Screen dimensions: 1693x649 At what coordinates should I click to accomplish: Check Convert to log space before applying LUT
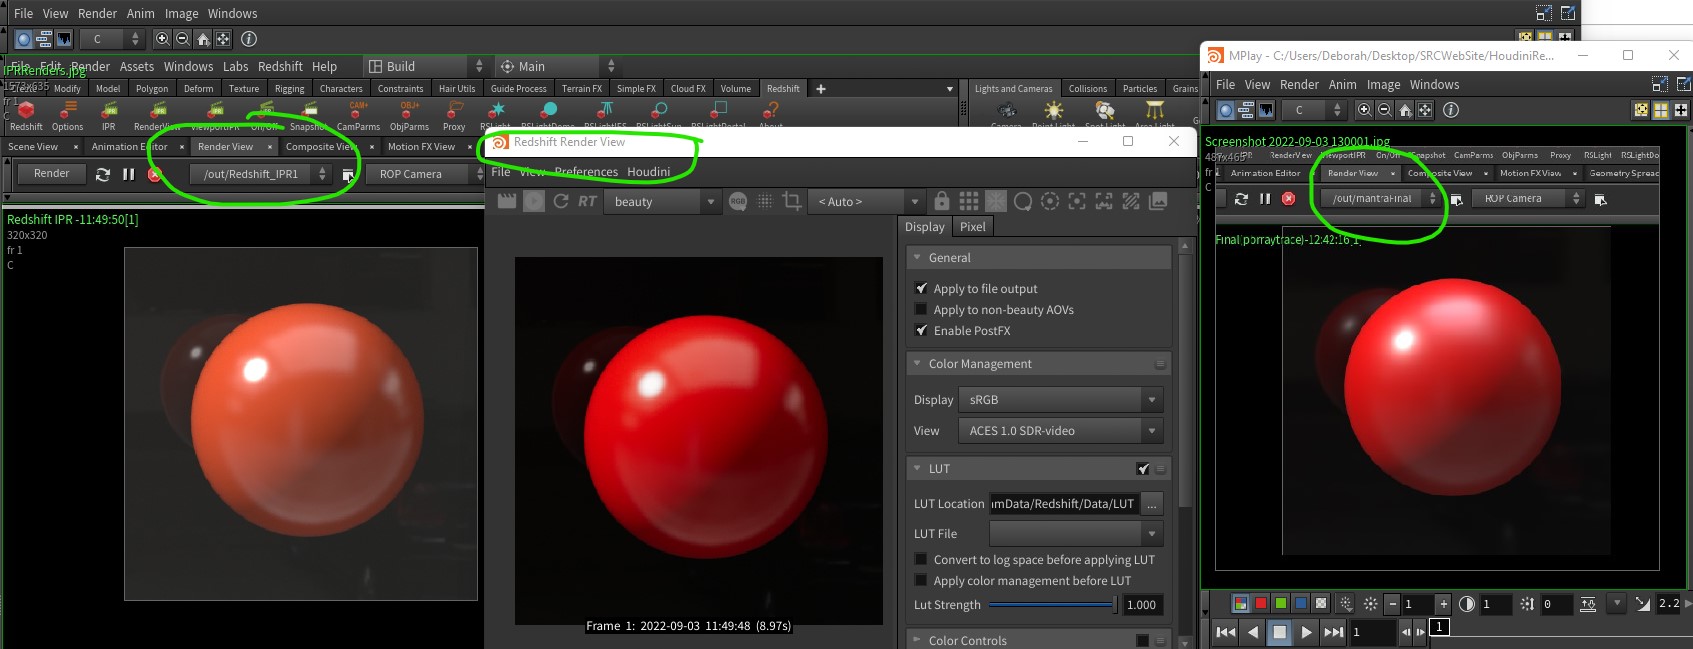click(x=921, y=560)
